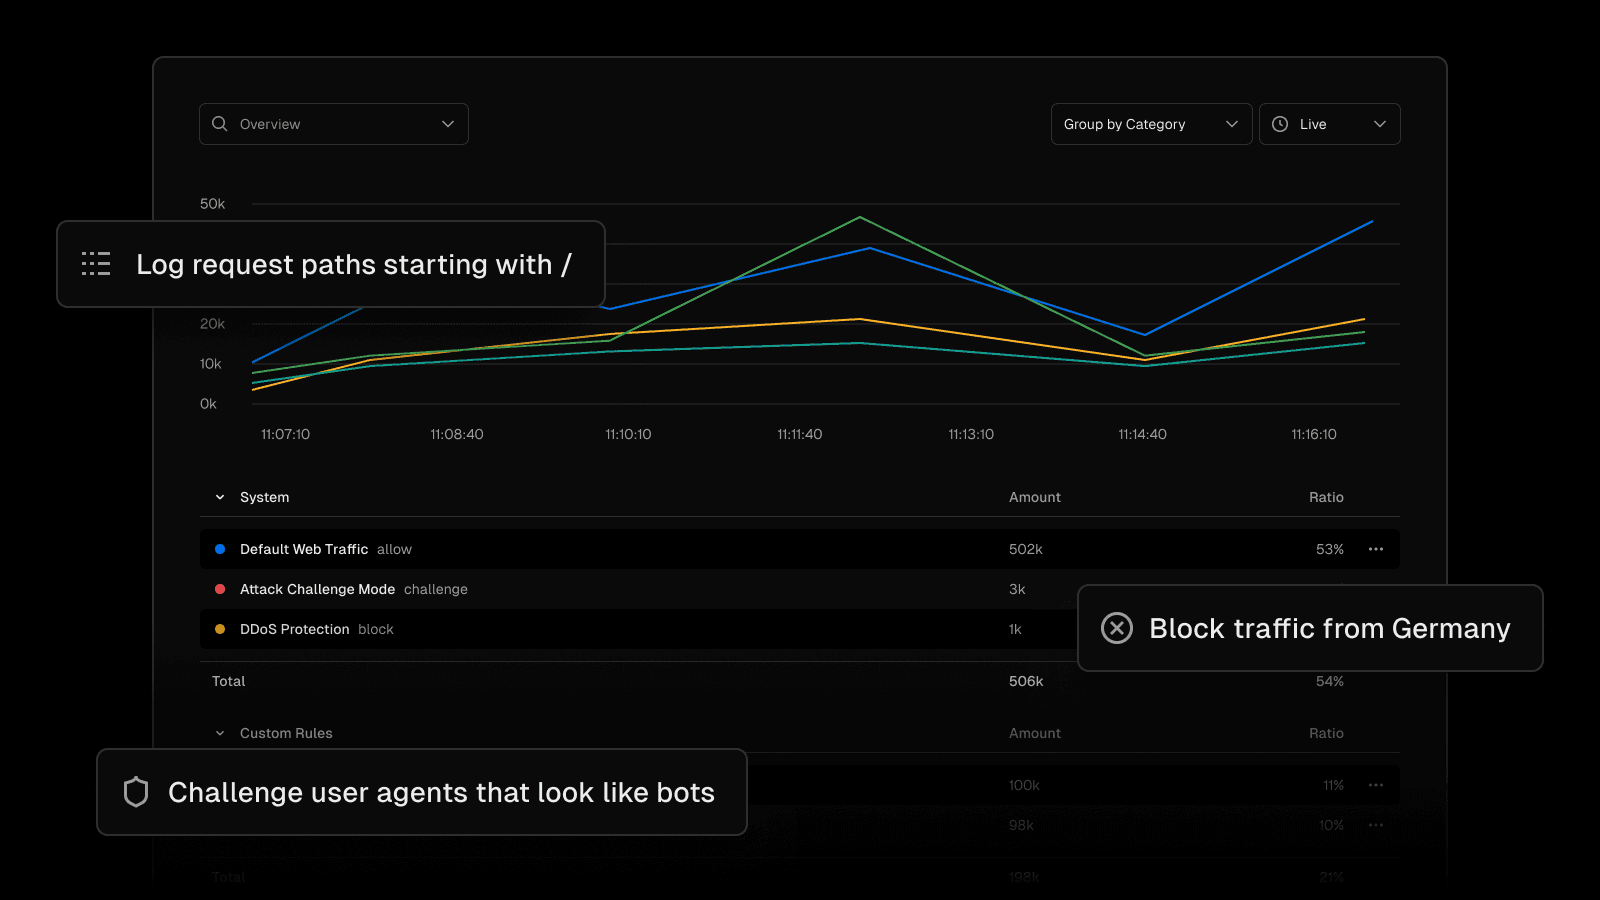This screenshot has width=1600, height=900.
Task: Open more options for the 100k custom rule row
Action: [1376, 785]
